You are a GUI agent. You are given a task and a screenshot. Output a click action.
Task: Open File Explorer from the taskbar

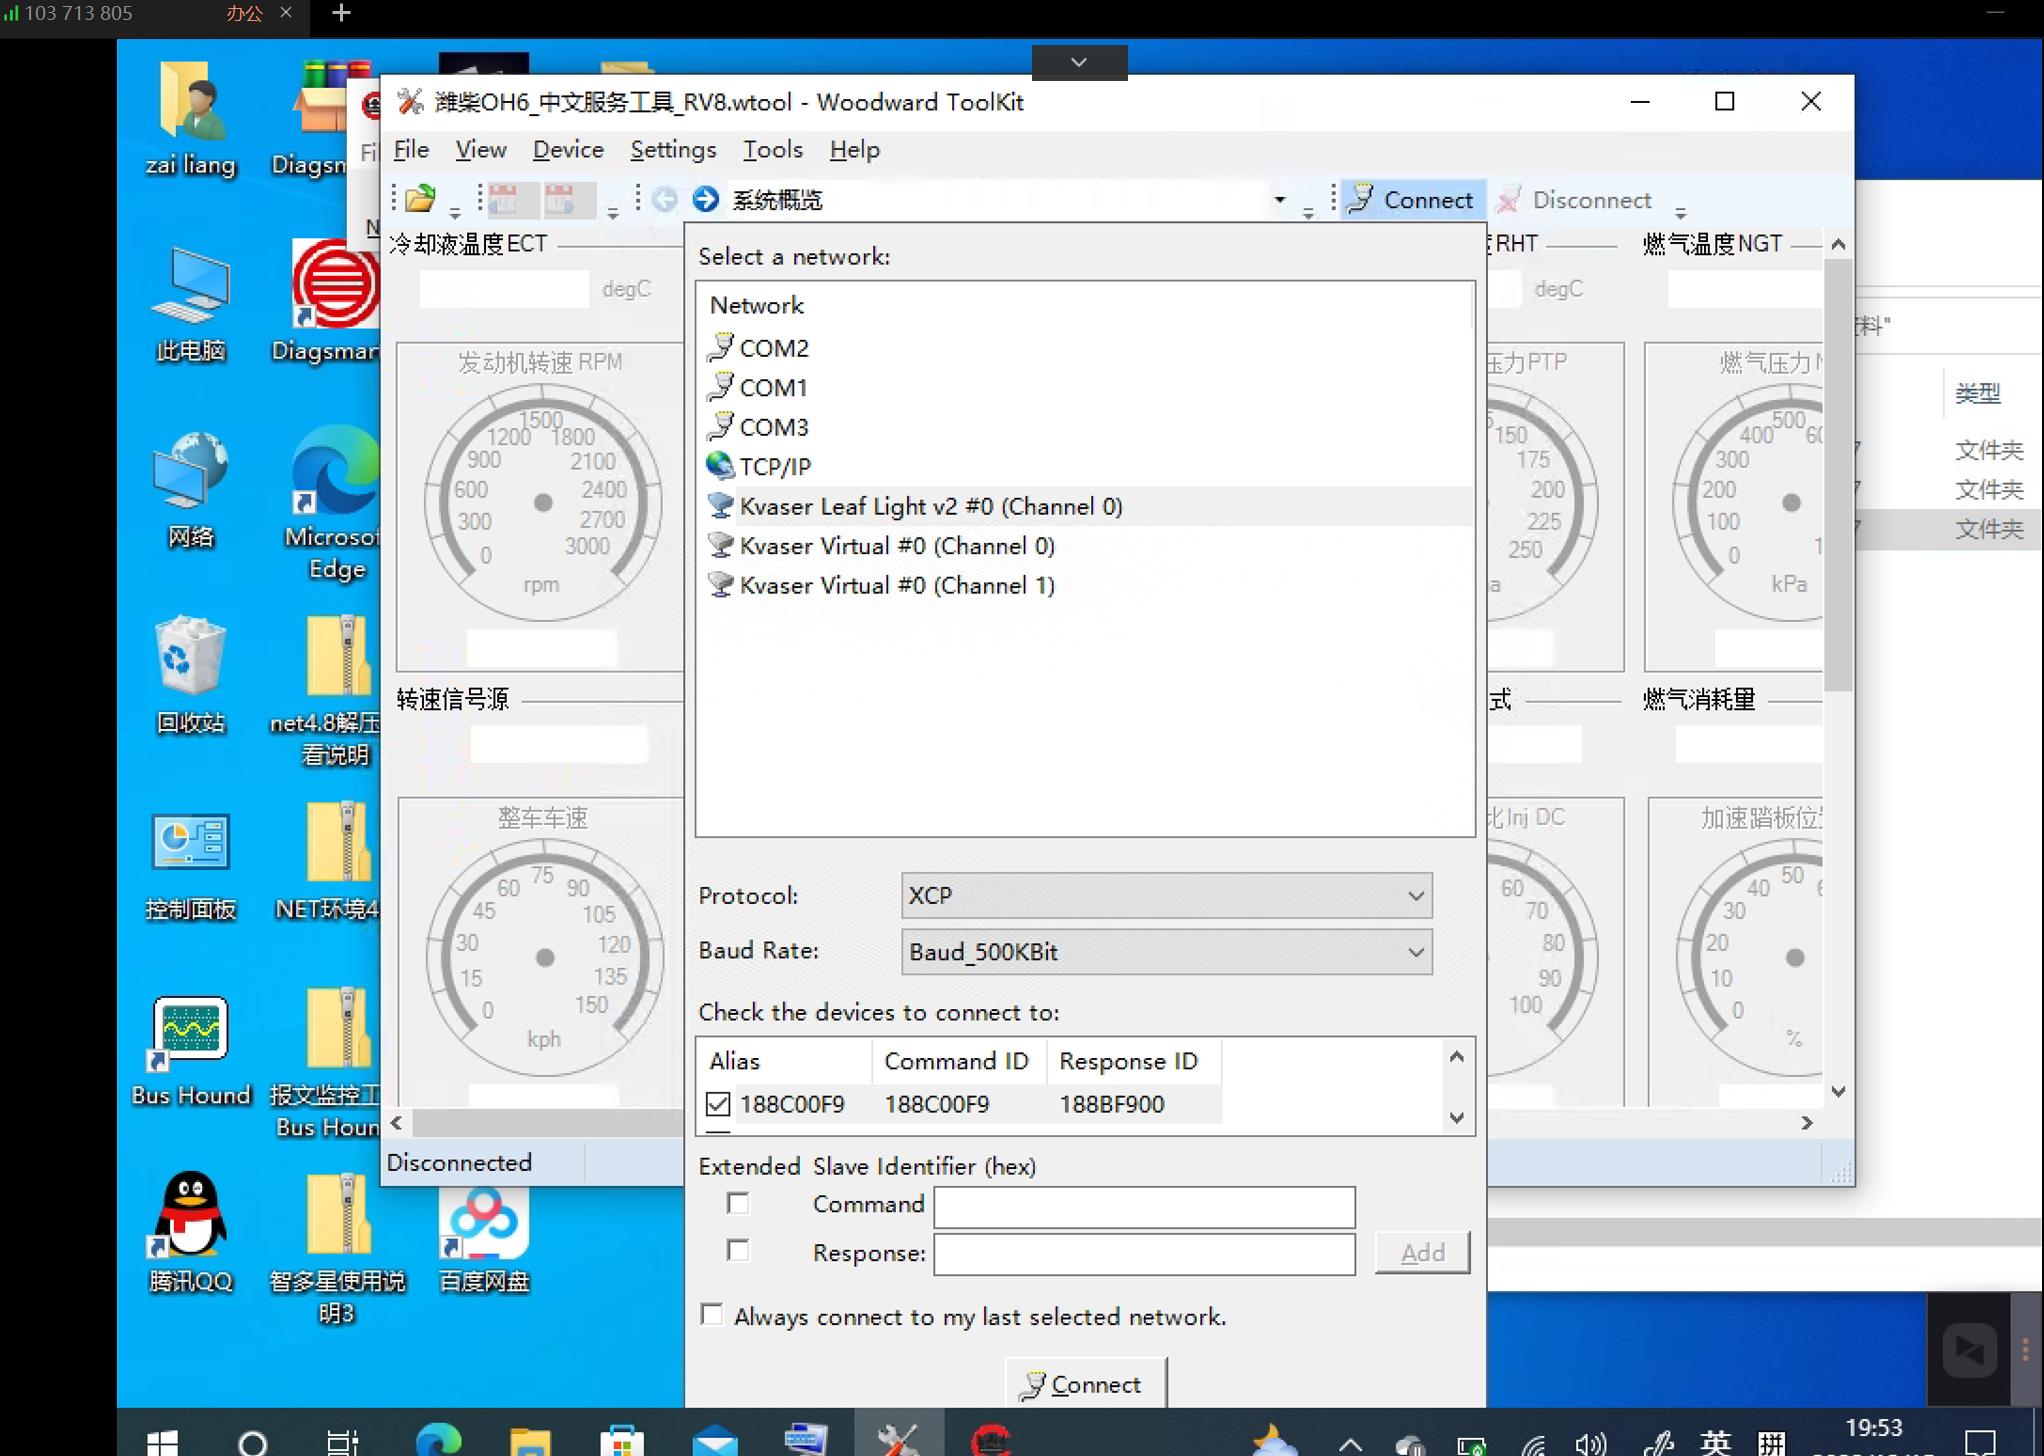click(530, 1441)
